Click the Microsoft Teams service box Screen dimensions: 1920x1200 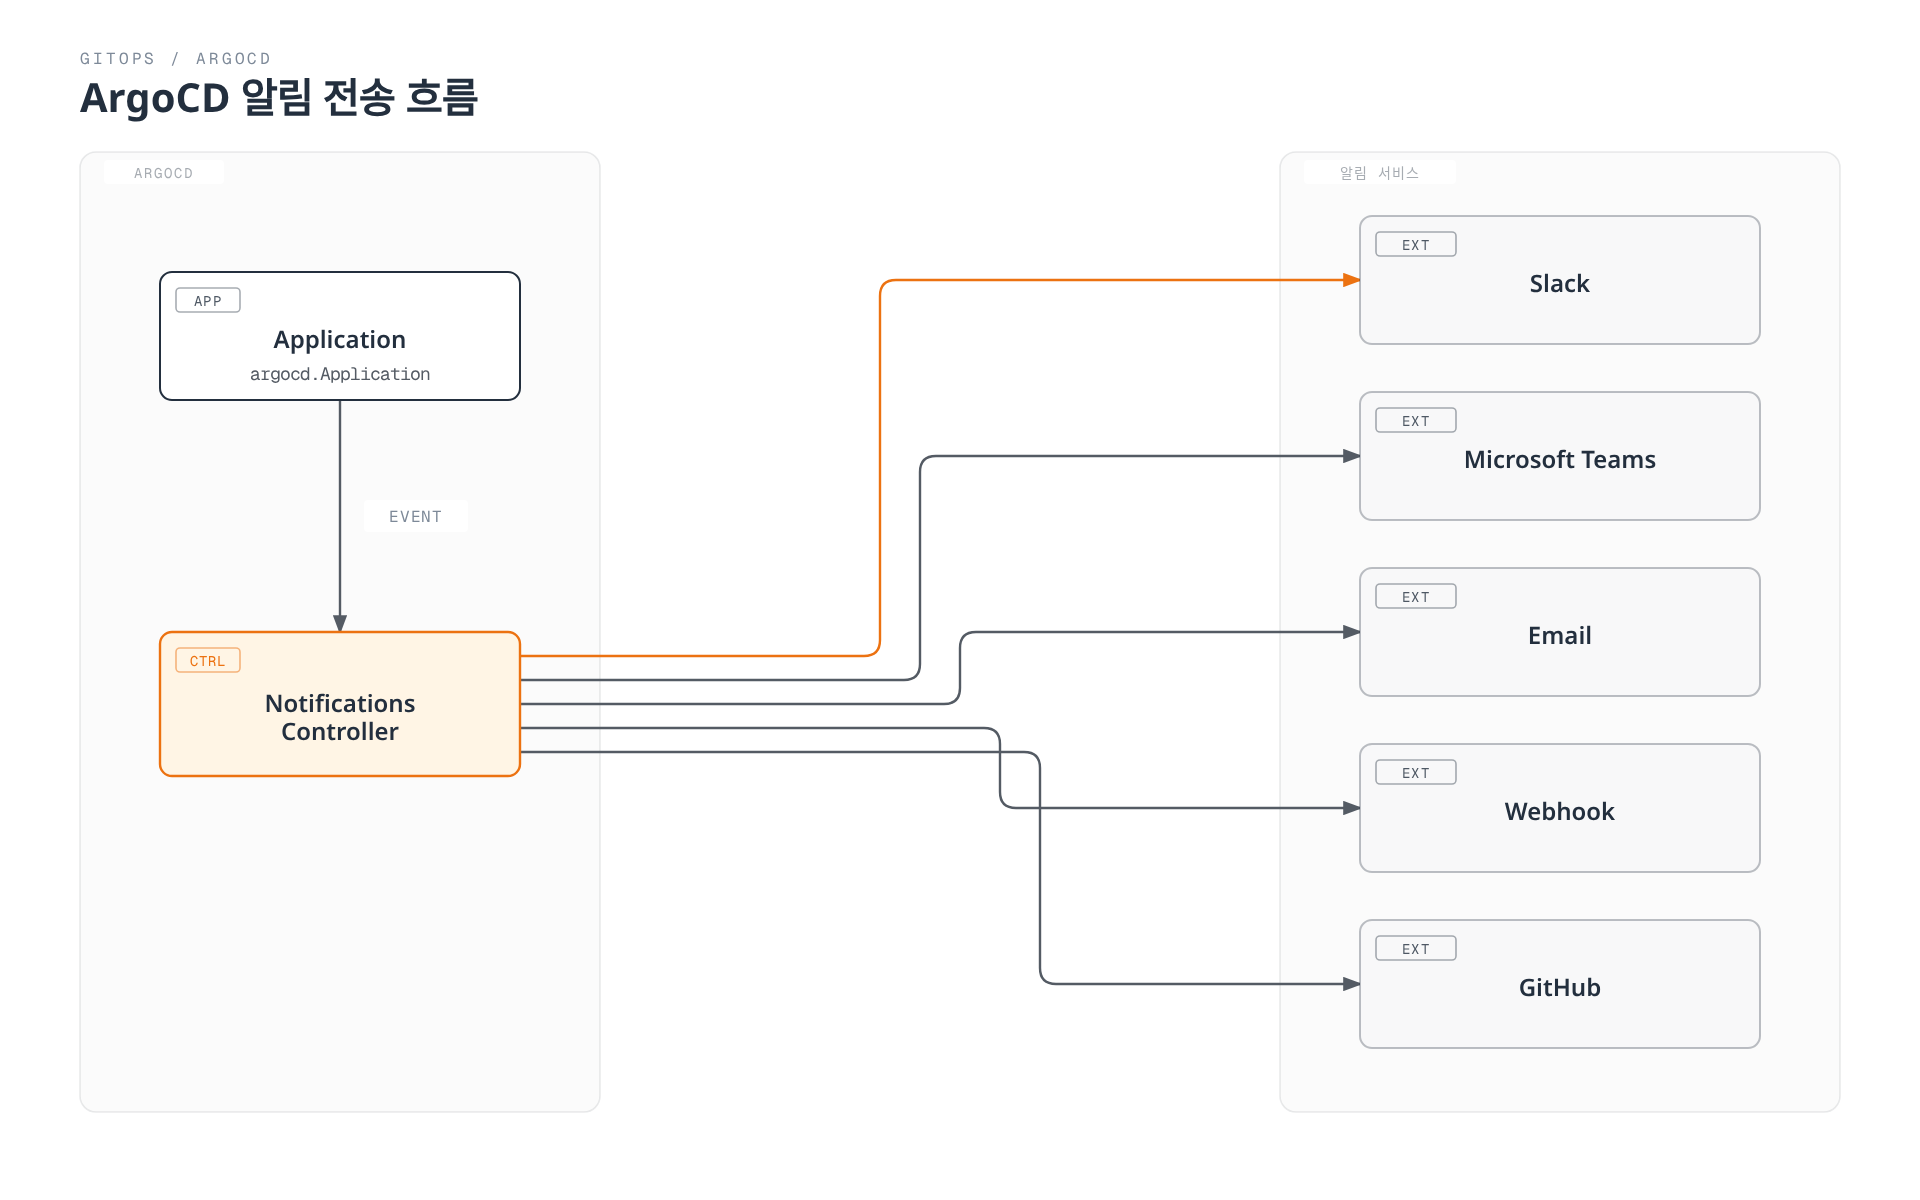coord(1560,456)
